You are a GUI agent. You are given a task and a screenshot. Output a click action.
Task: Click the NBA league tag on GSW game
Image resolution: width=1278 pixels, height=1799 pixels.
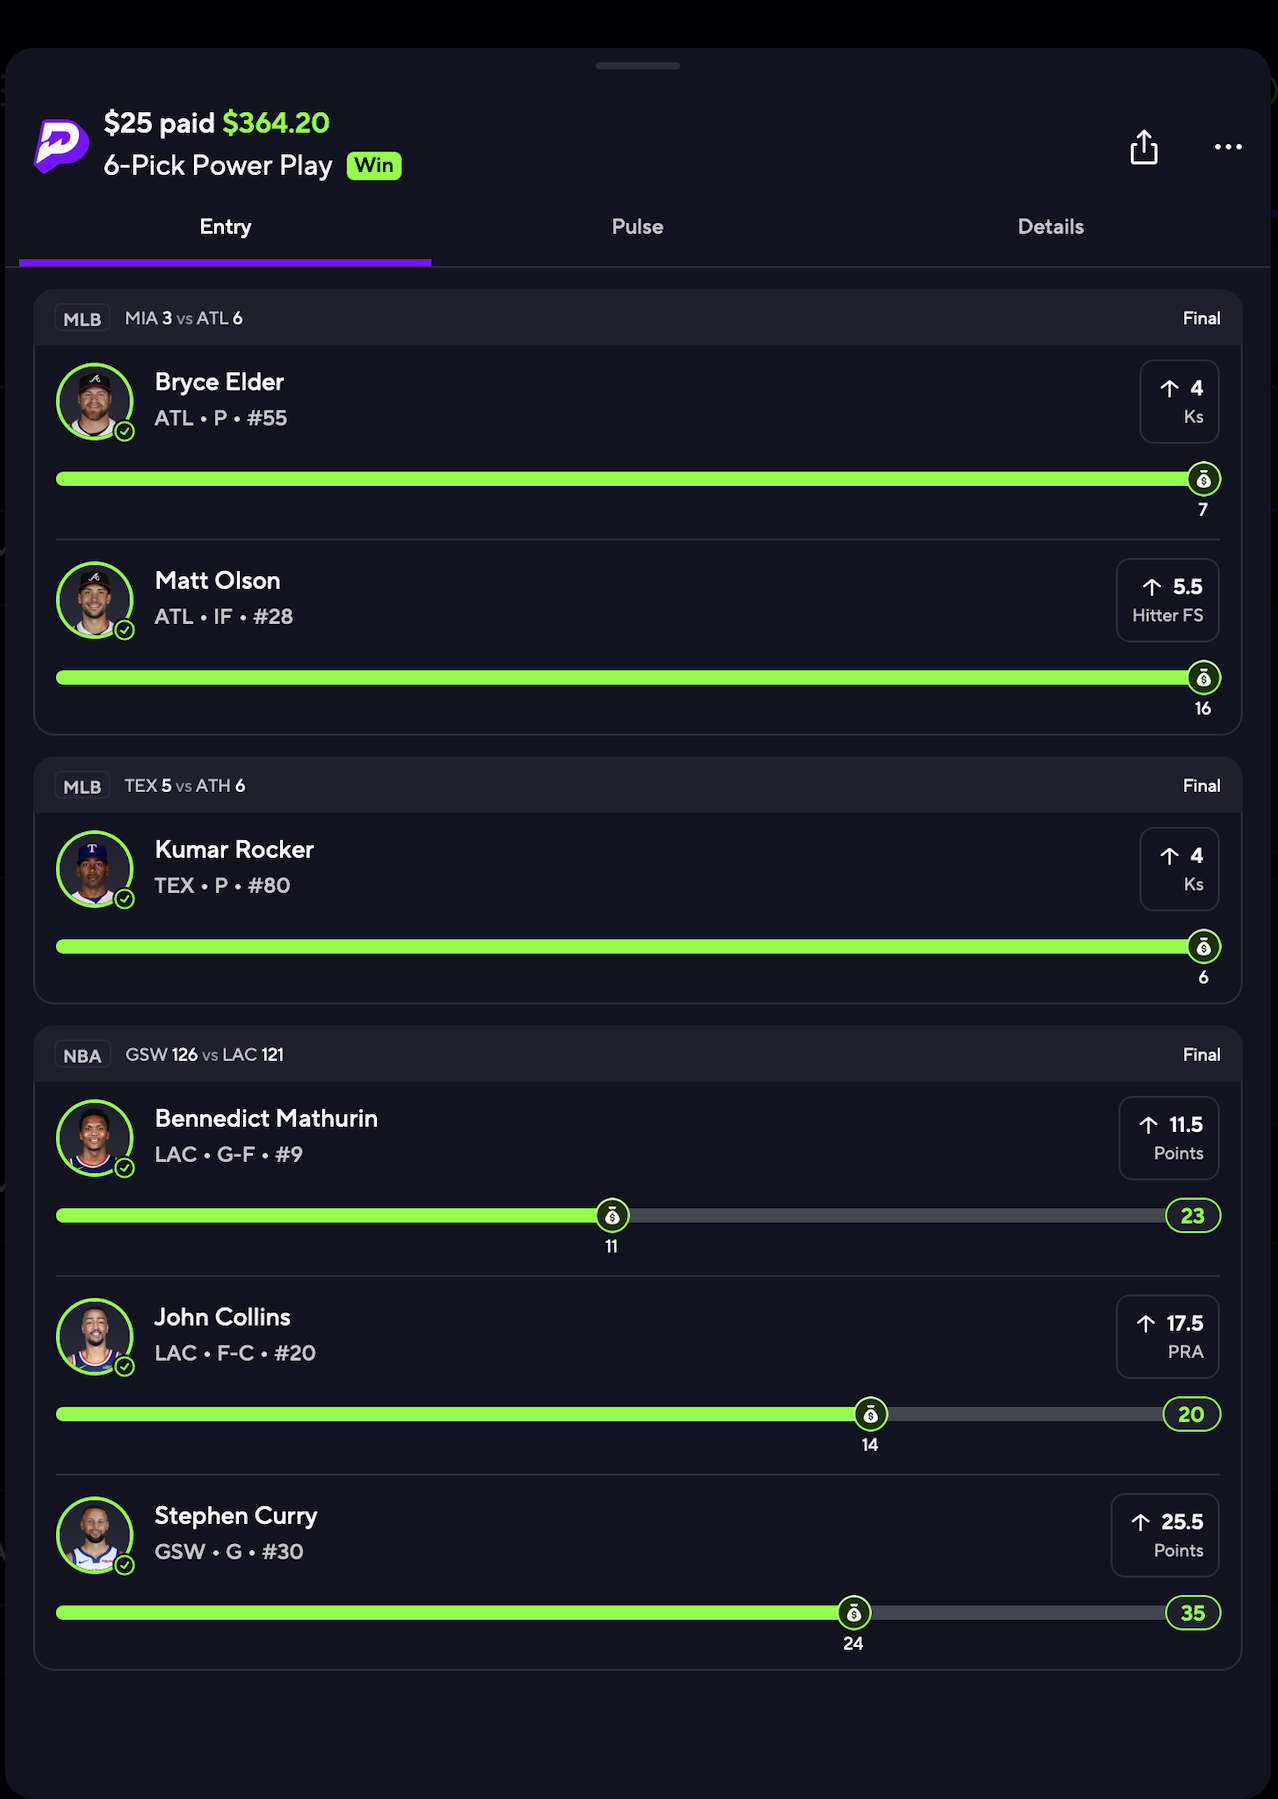tap(82, 1056)
